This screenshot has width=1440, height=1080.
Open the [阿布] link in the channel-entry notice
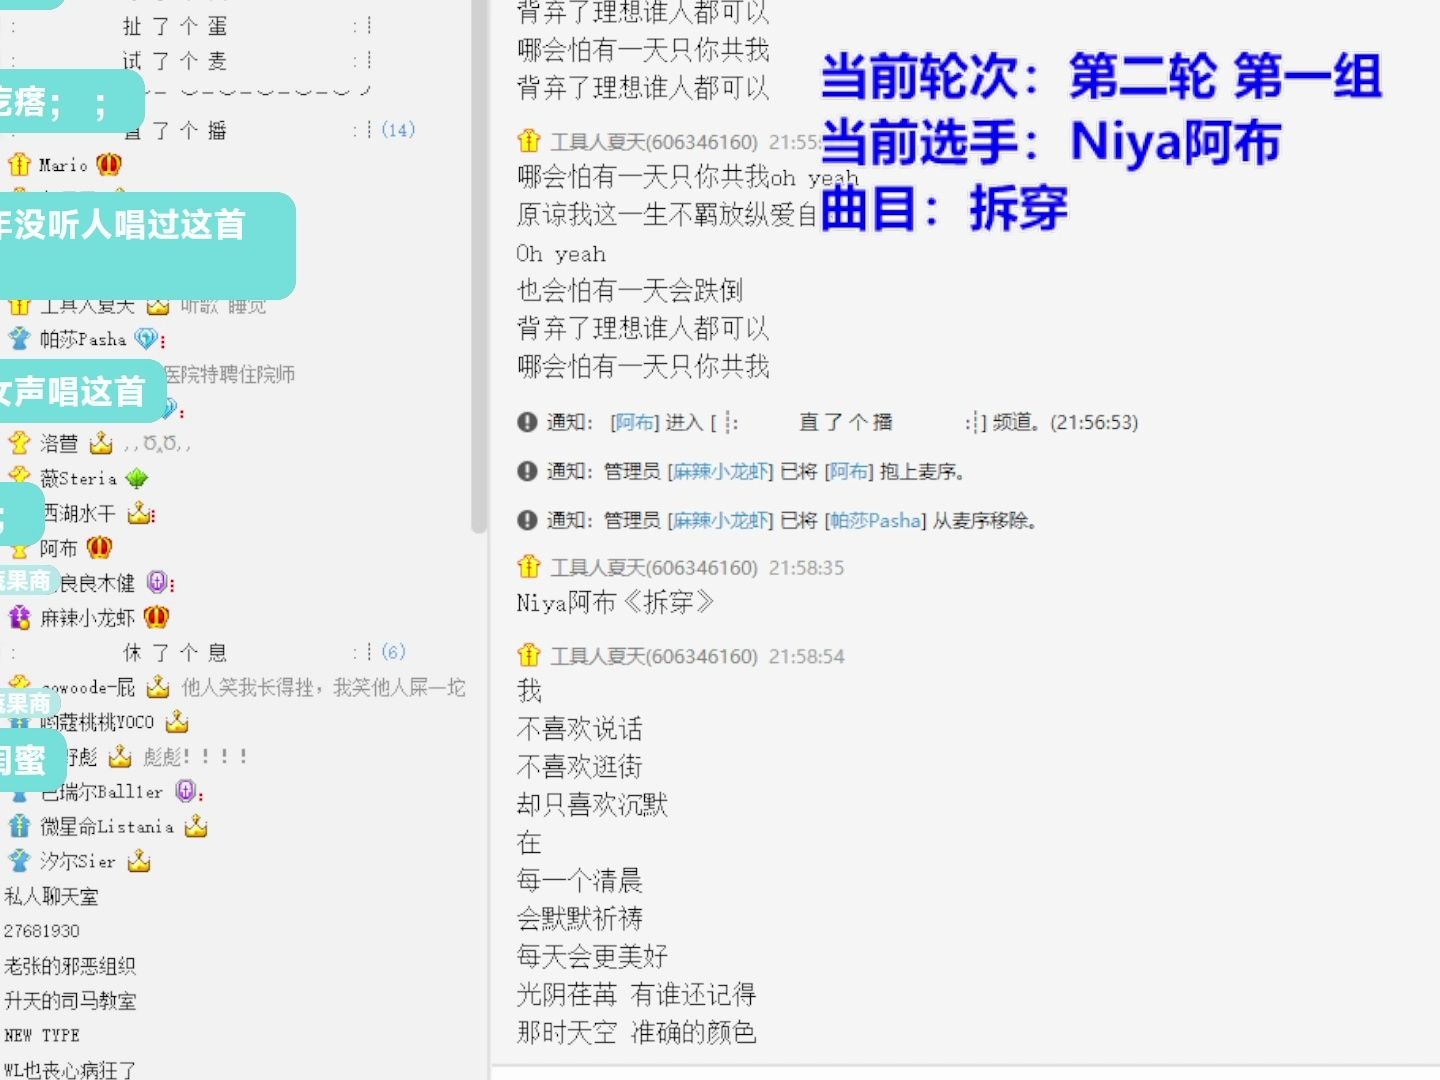coord(634,422)
